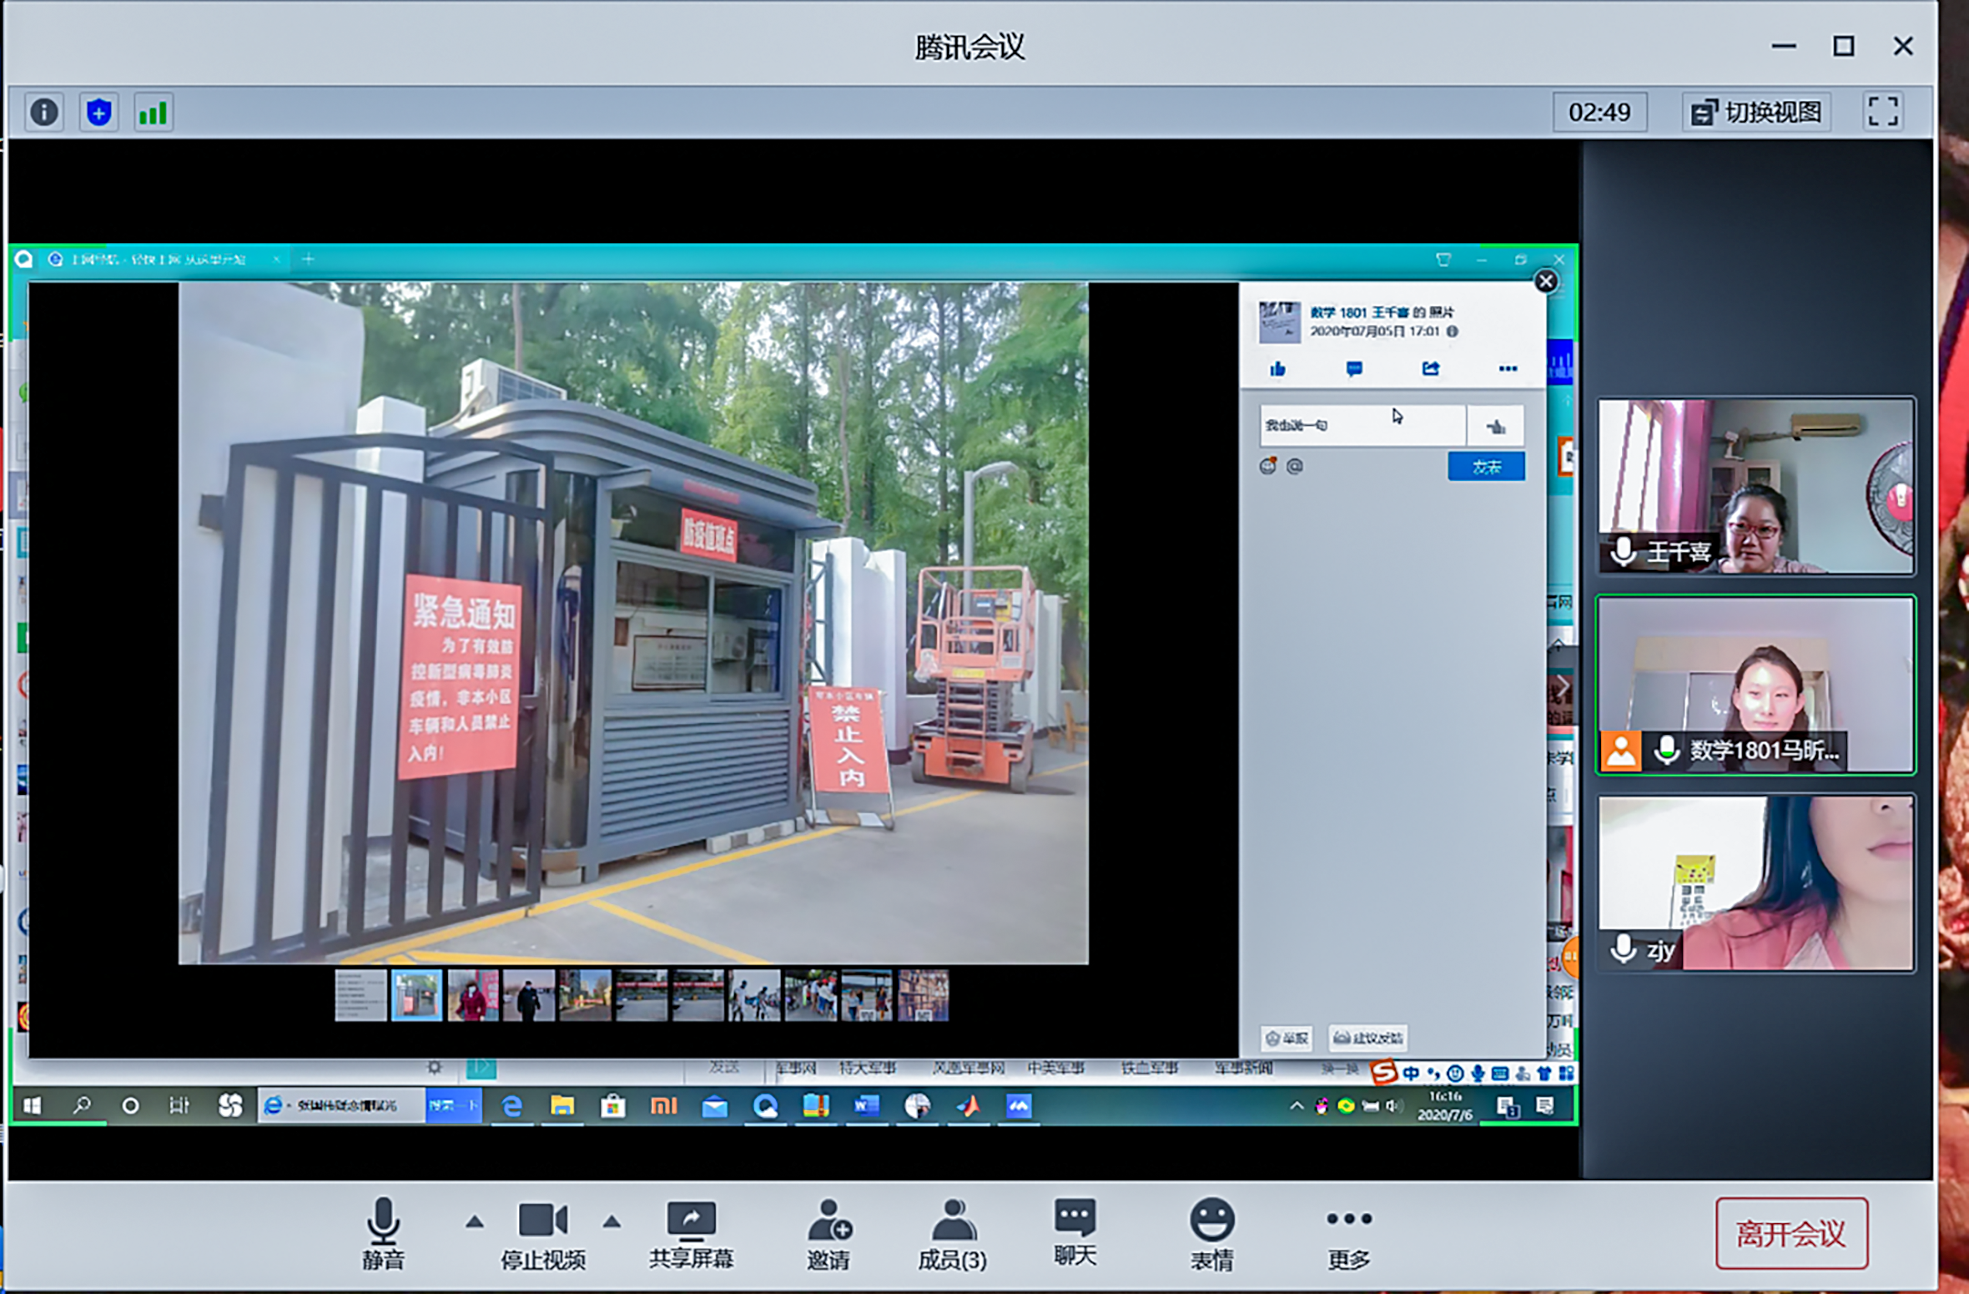Check network signal strength bars

153,112
